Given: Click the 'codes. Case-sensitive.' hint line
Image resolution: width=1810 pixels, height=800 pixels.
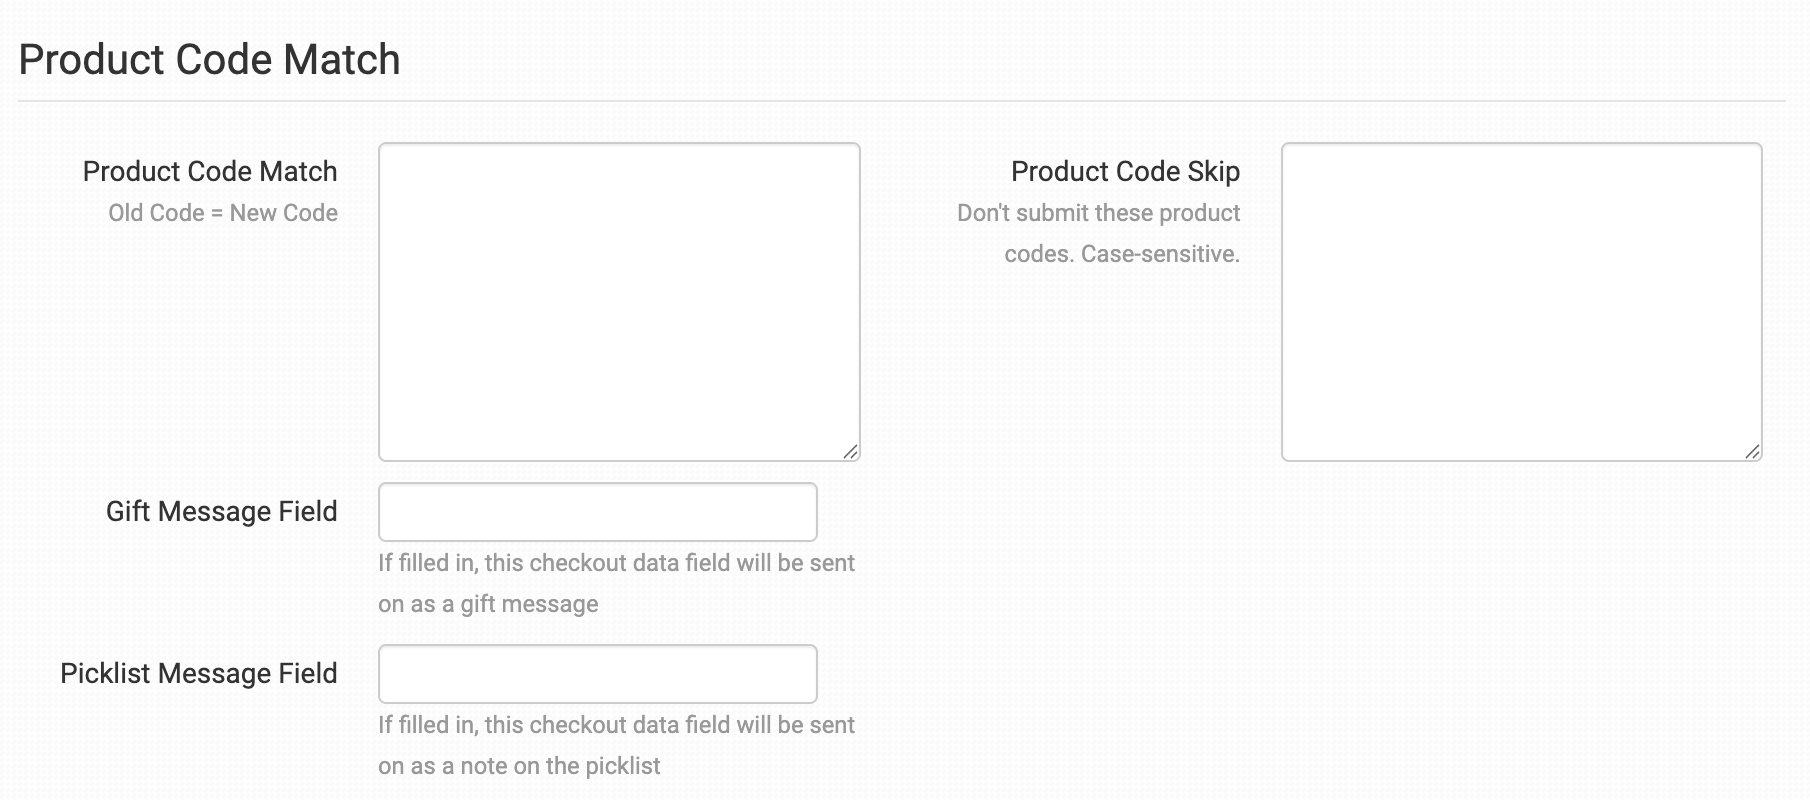Looking at the screenshot, I should pos(1121,254).
